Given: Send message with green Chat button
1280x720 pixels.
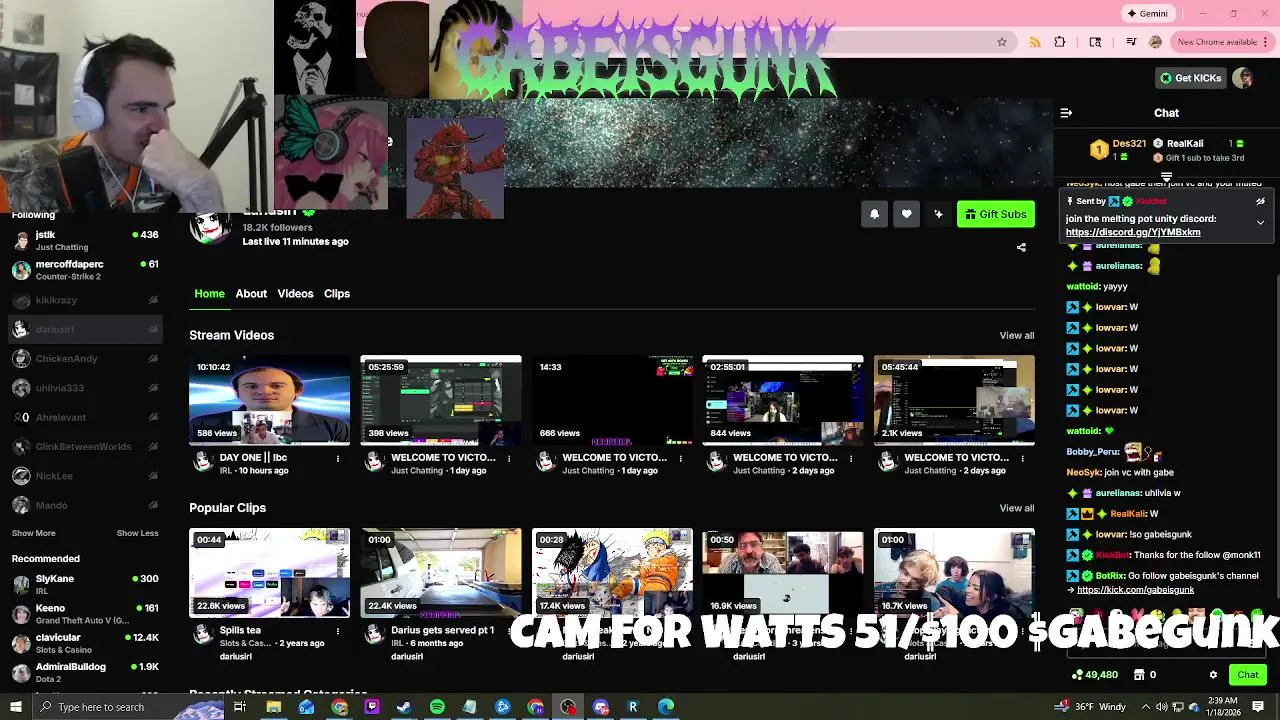Looking at the screenshot, I should click(1248, 675).
